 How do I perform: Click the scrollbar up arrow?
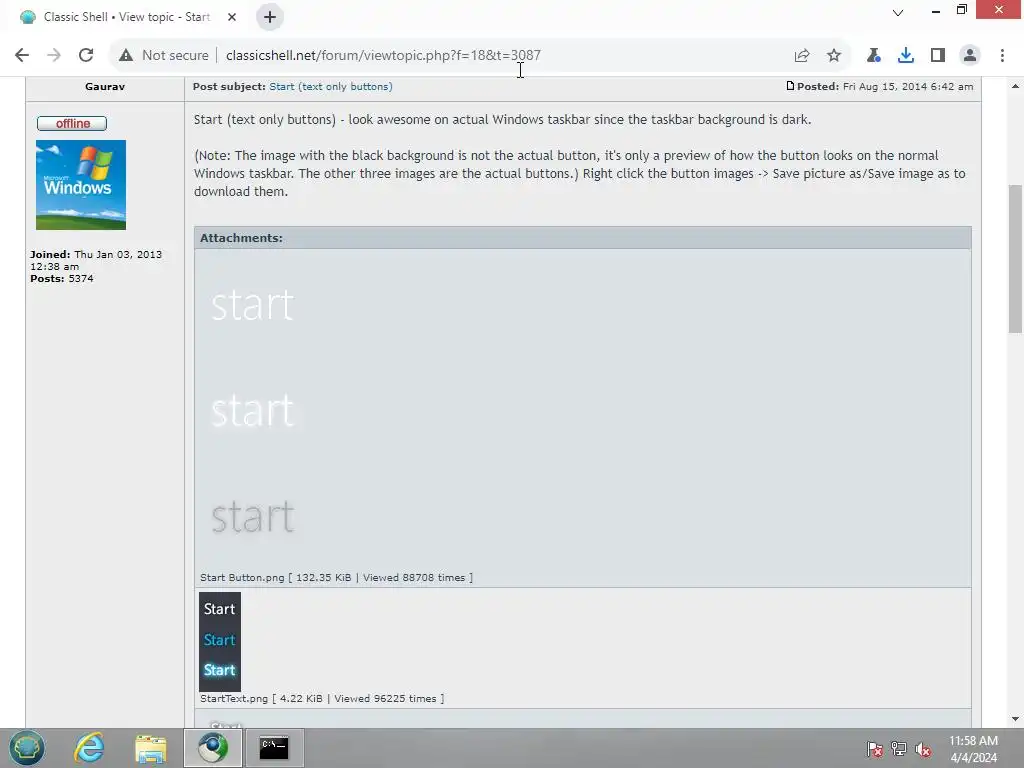(1015, 86)
